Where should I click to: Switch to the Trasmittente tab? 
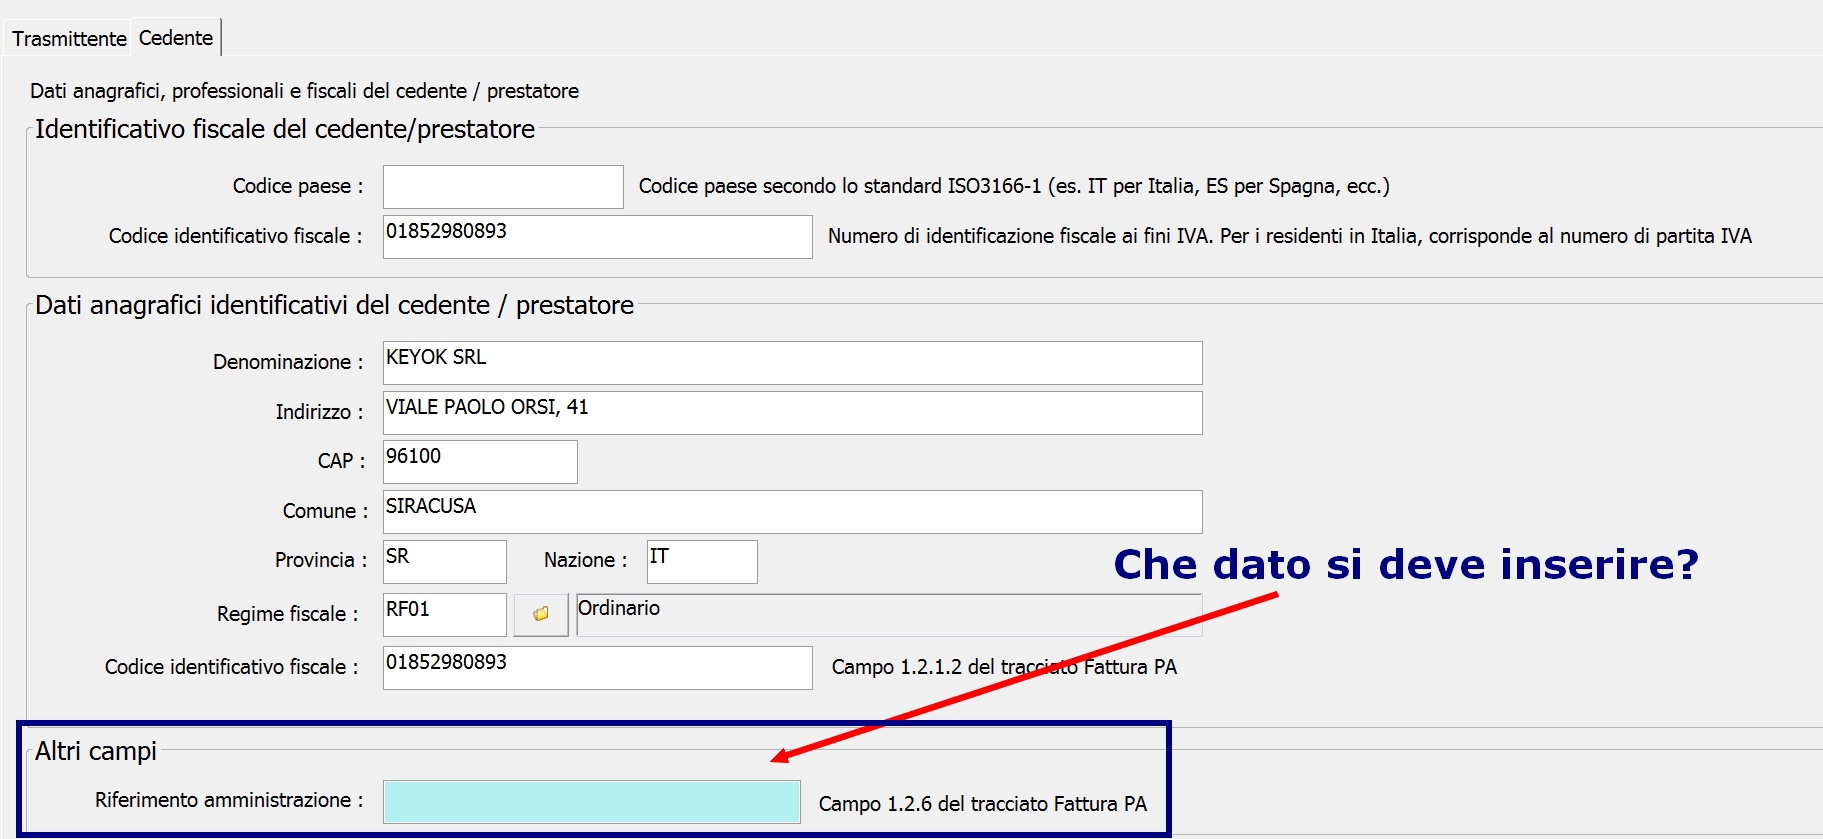click(69, 38)
